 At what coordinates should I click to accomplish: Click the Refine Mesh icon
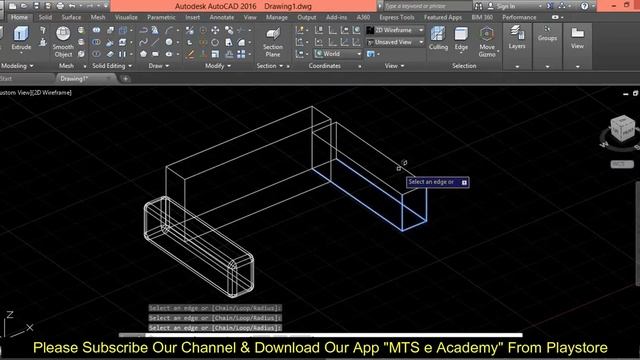point(82,54)
